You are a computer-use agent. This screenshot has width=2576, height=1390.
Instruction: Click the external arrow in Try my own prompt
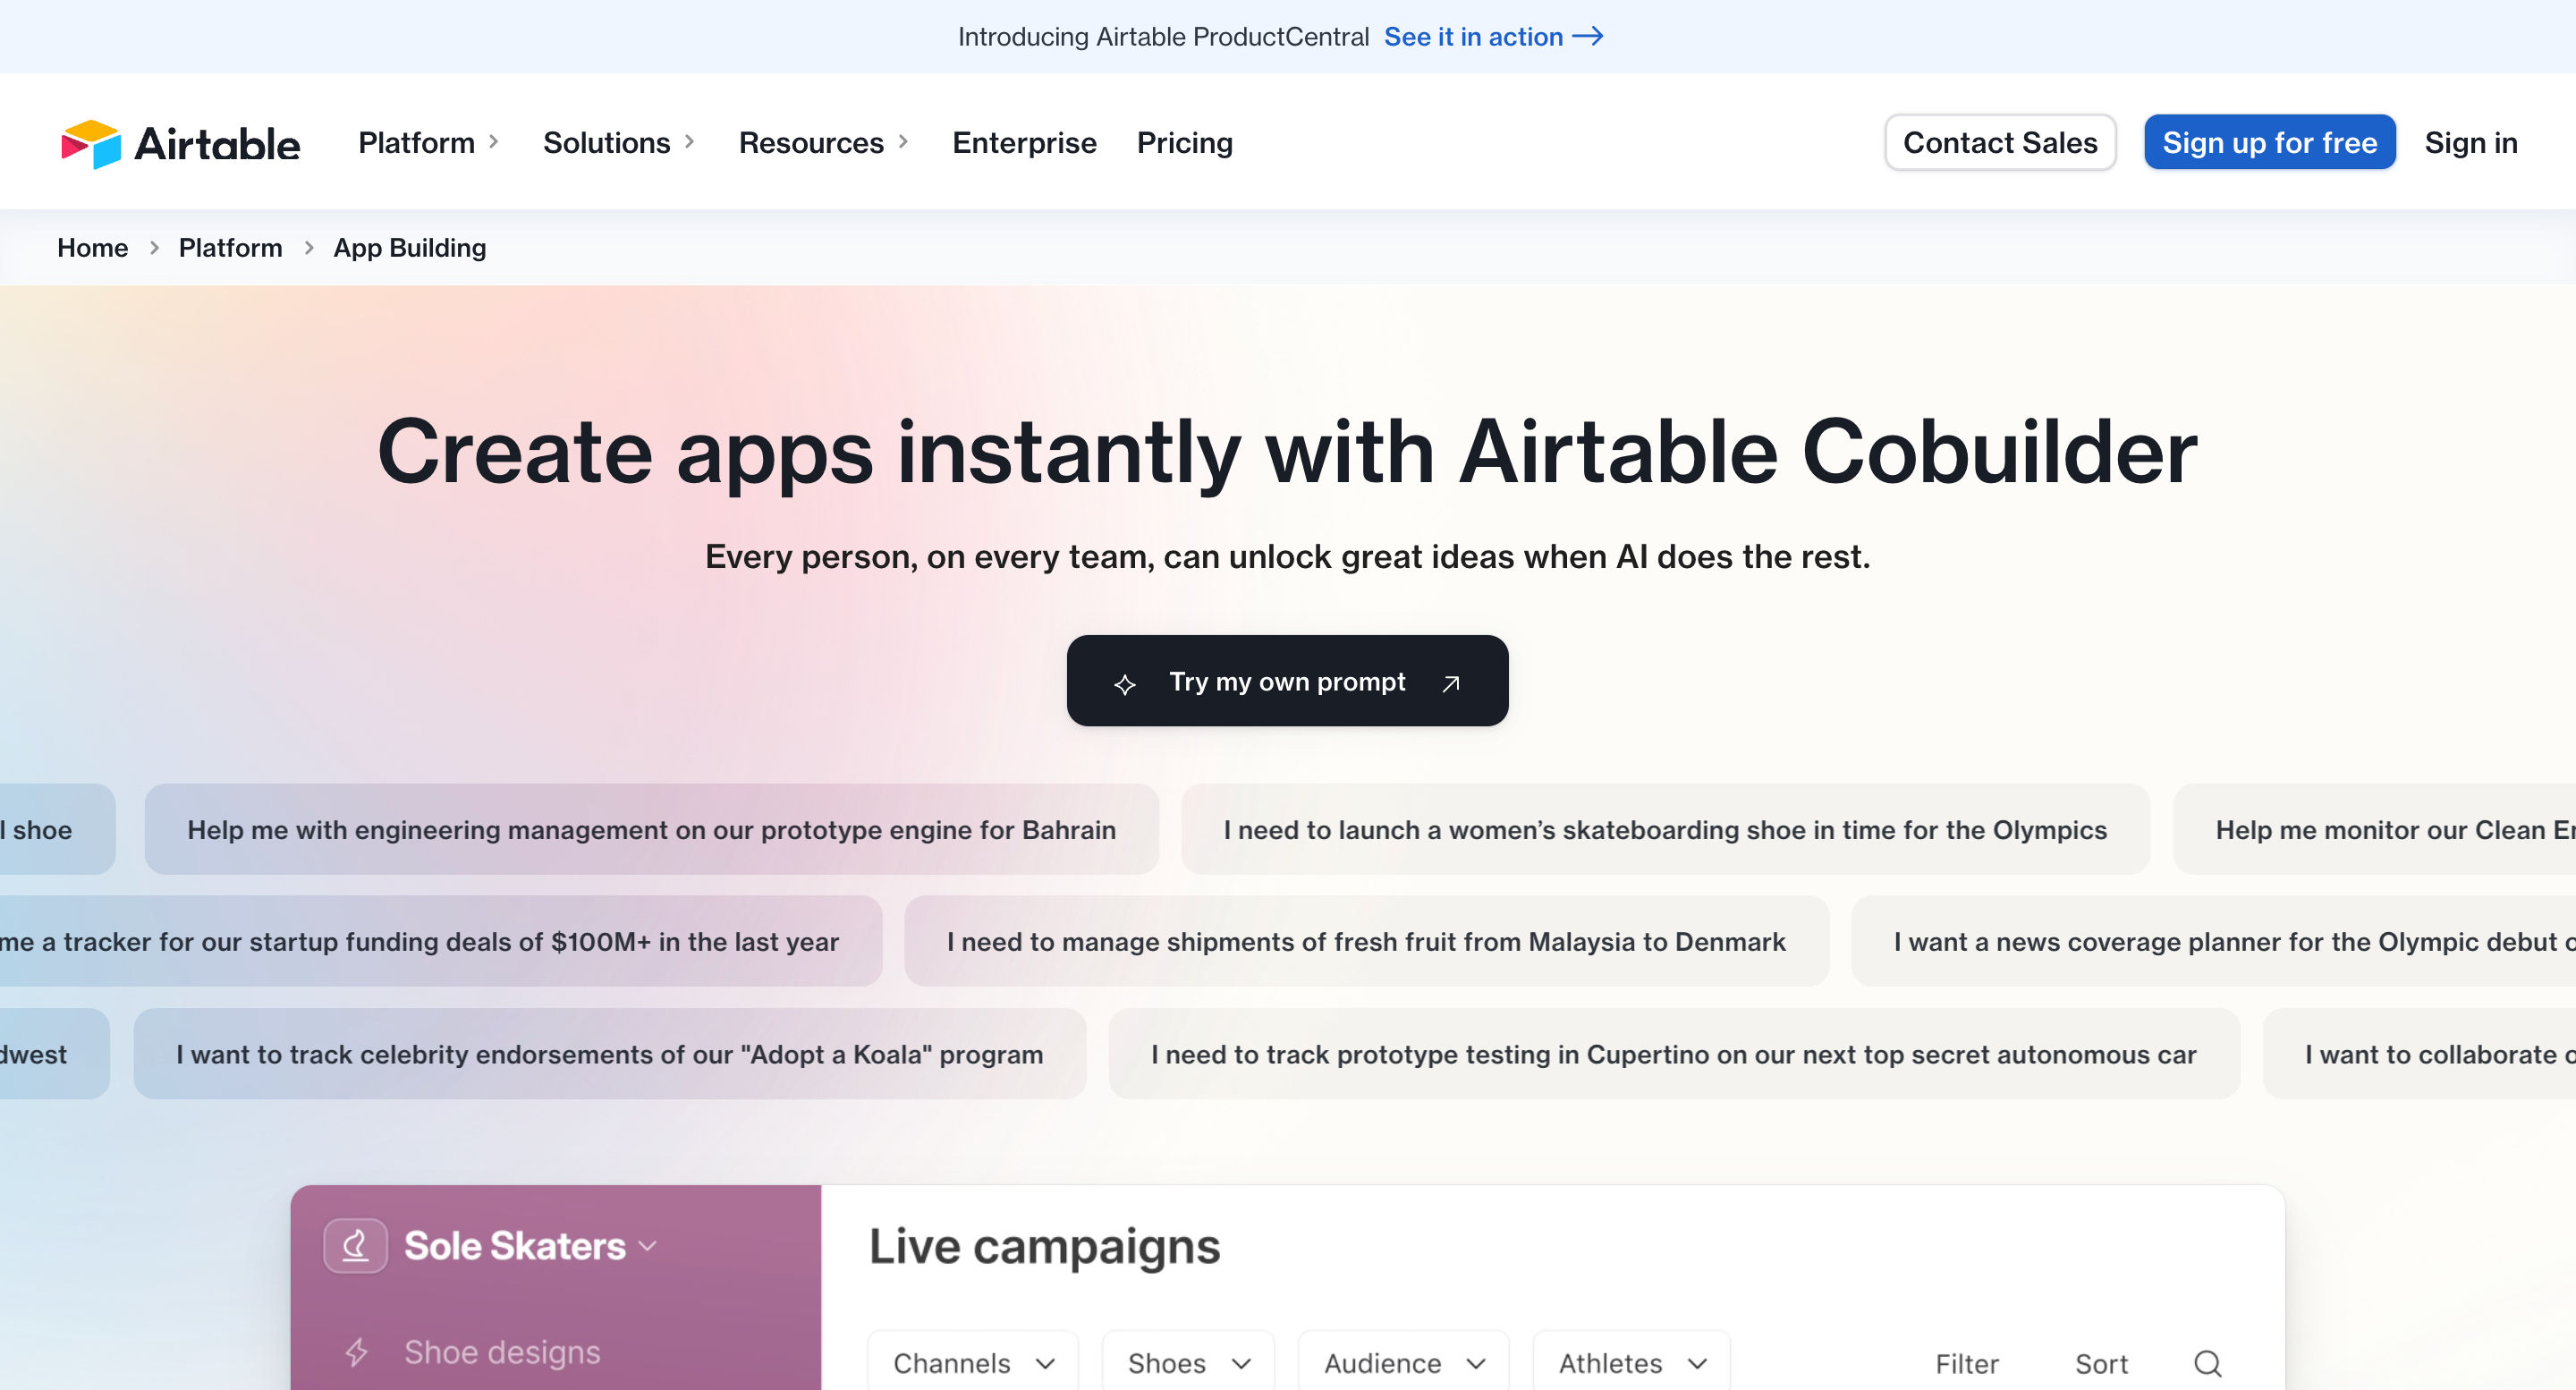tap(1451, 683)
